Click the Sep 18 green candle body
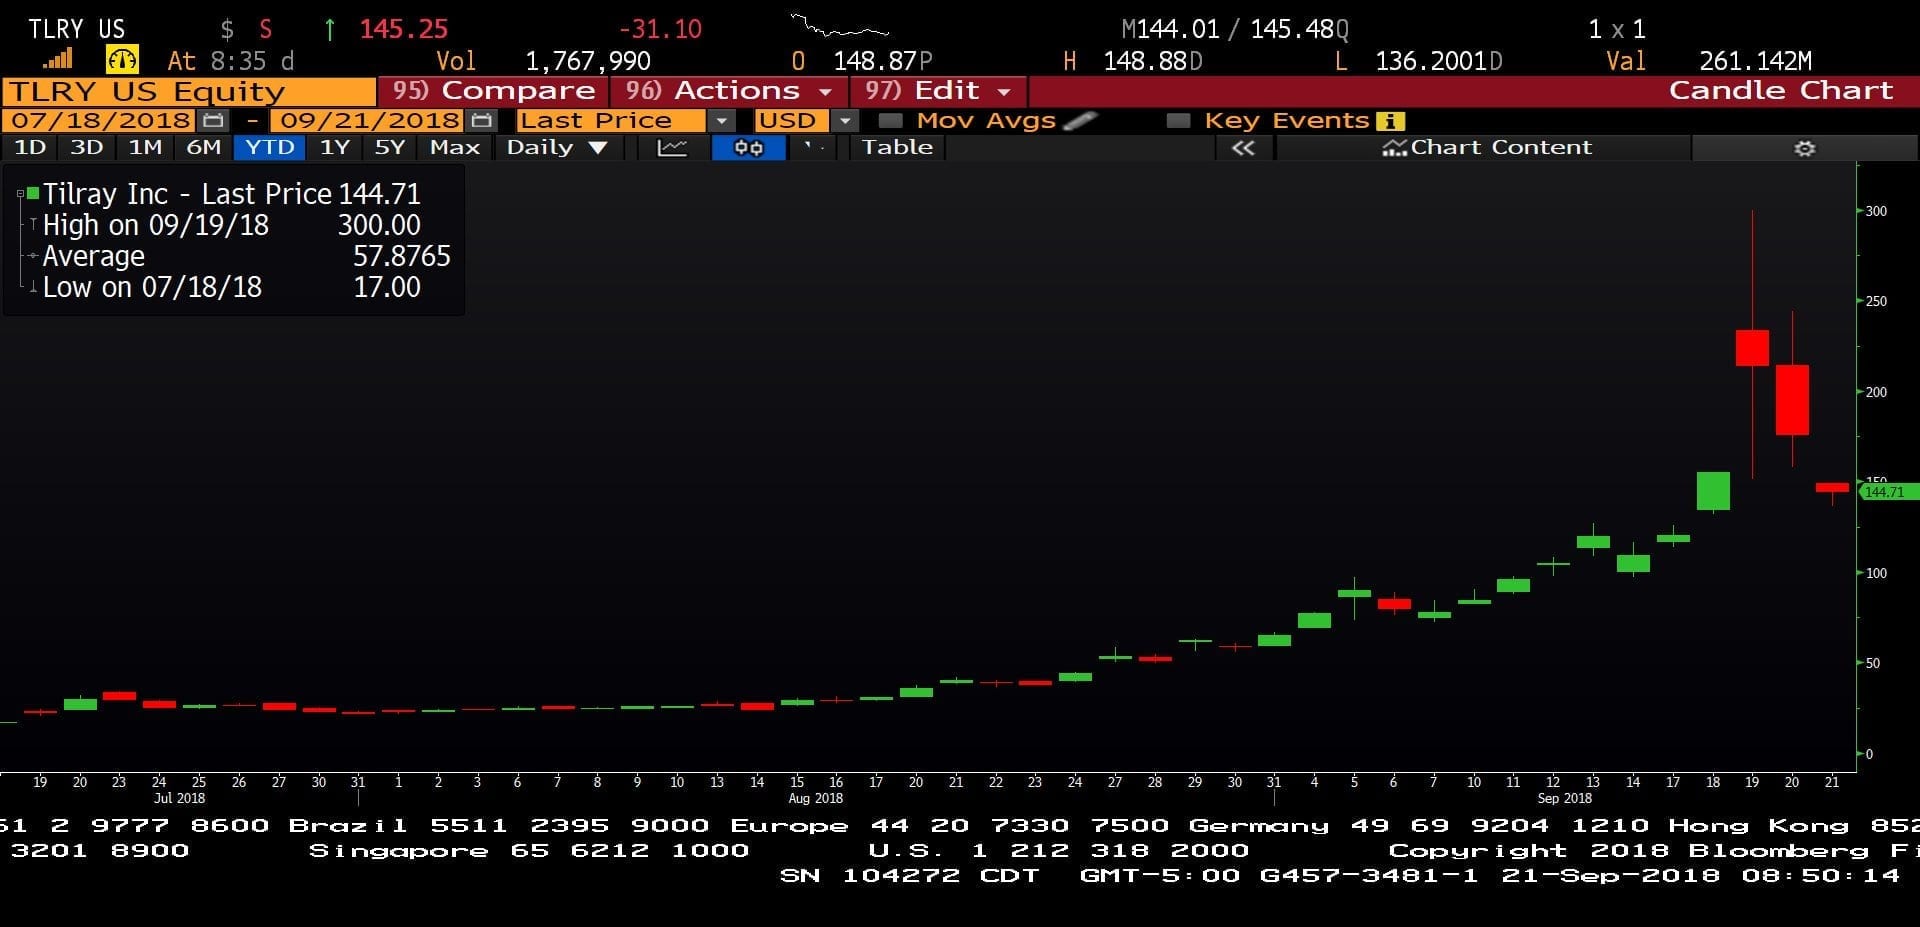This screenshot has width=1920, height=927. [1713, 491]
